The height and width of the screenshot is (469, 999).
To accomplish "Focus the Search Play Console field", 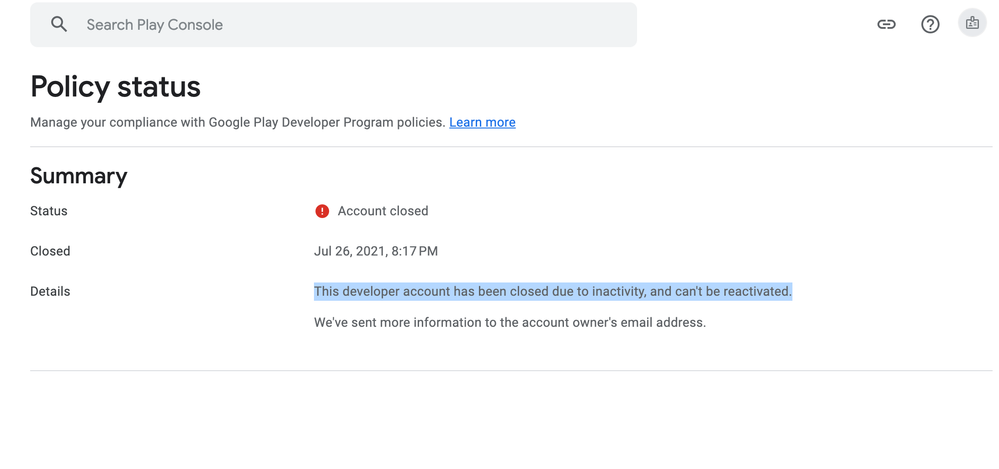I will 340,24.
